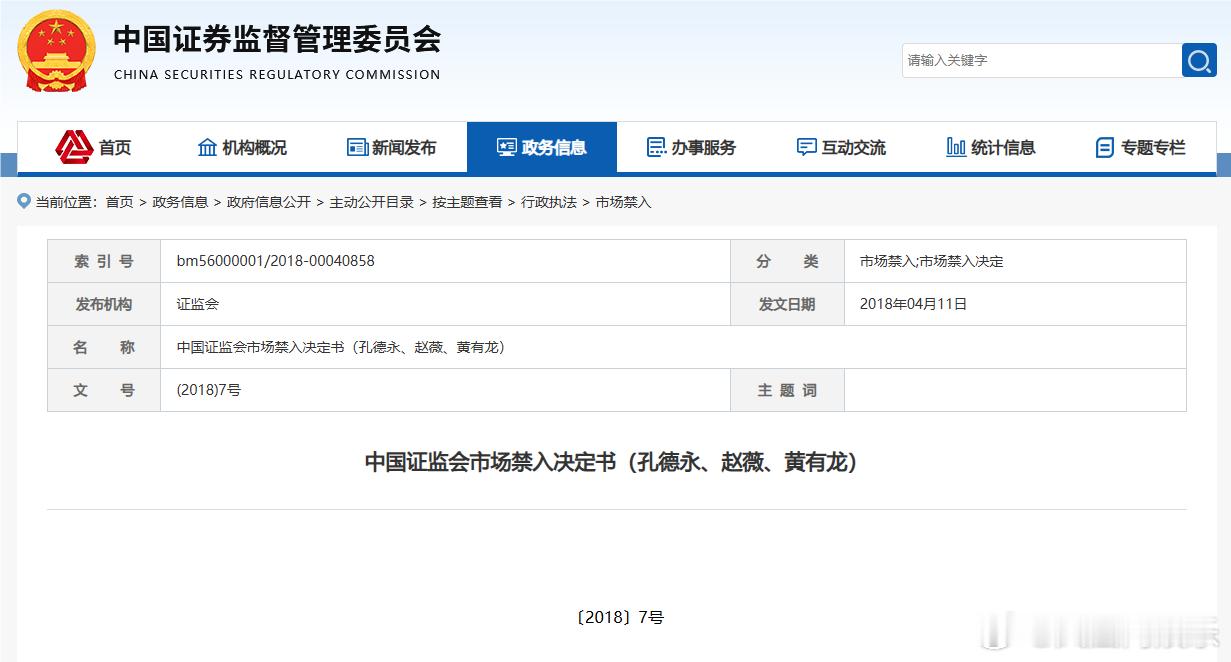Open the 新闻发布 navigation tab

[x=392, y=148]
